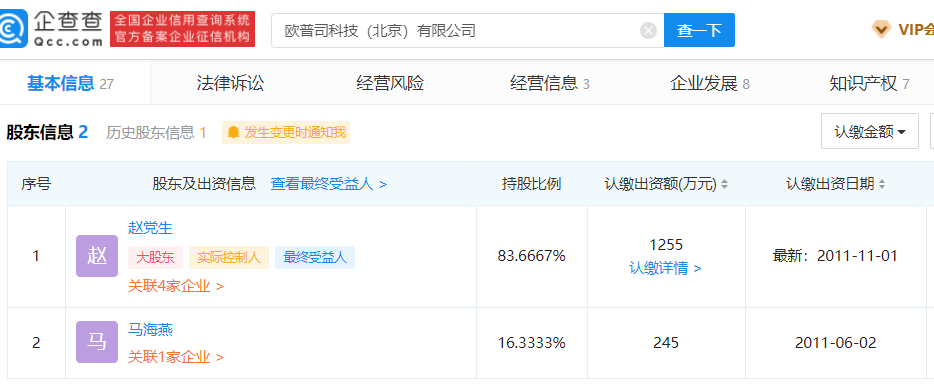This screenshot has height=384, width=934.
Task: Switch to 知识产权 tab
Action: coord(869,83)
